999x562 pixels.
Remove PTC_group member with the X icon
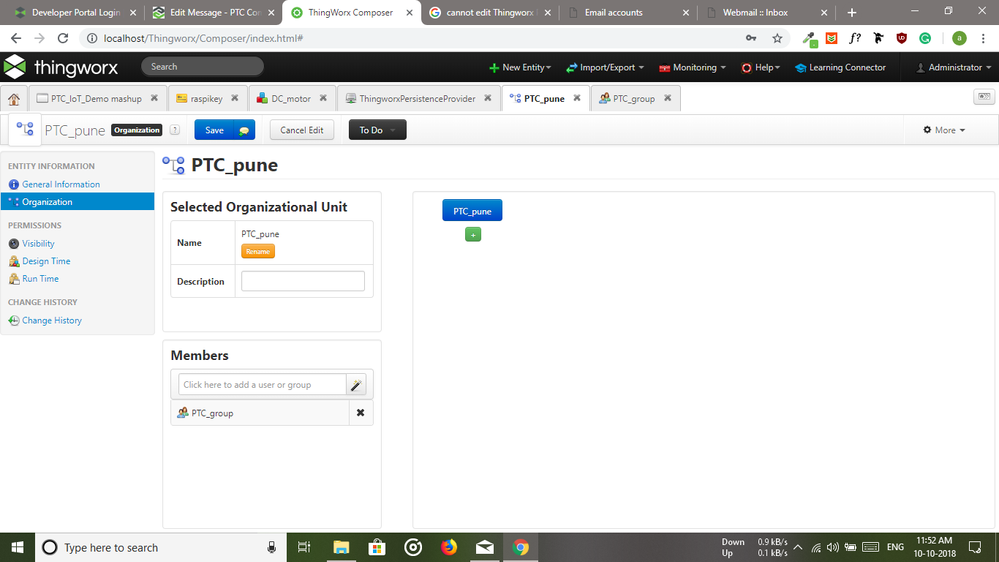(361, 413)
